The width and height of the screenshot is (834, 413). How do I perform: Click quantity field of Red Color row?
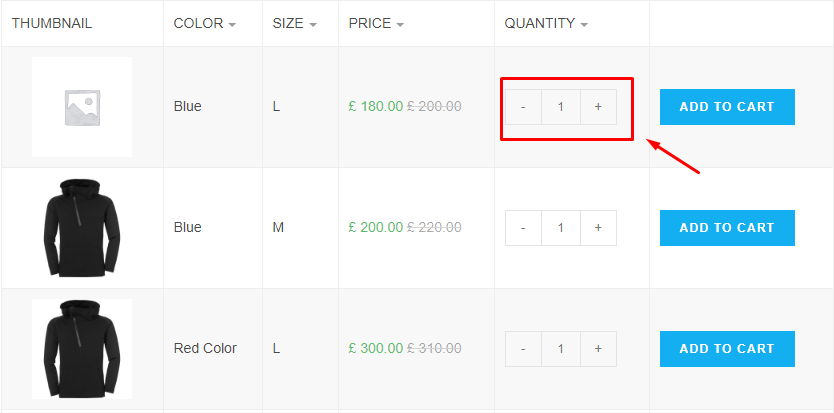561,349
